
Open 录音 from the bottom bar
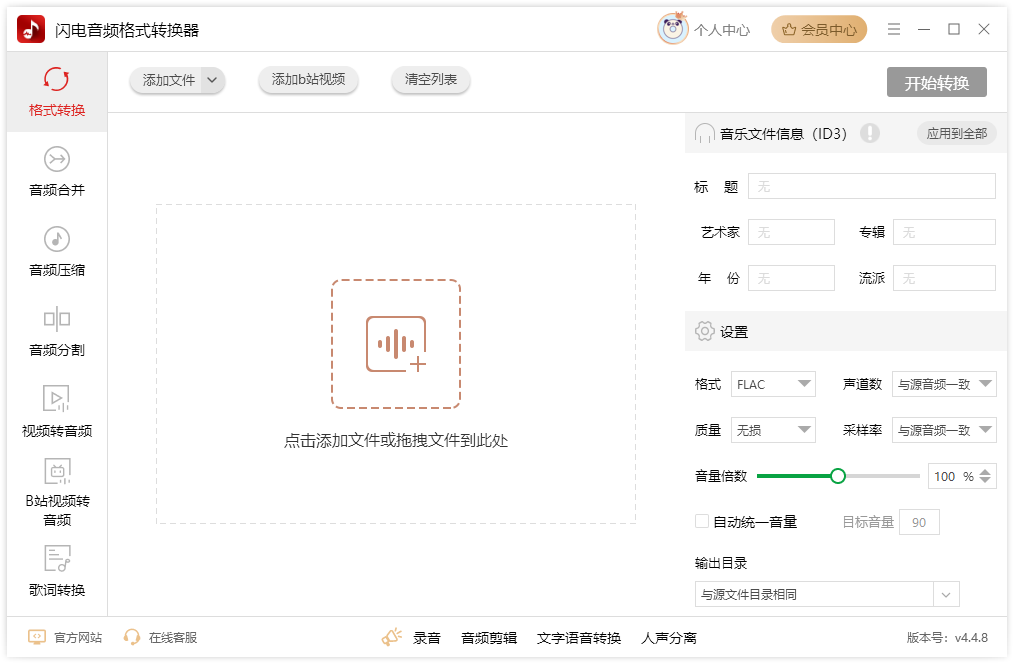pyautogui.click(x=427, y=638)
